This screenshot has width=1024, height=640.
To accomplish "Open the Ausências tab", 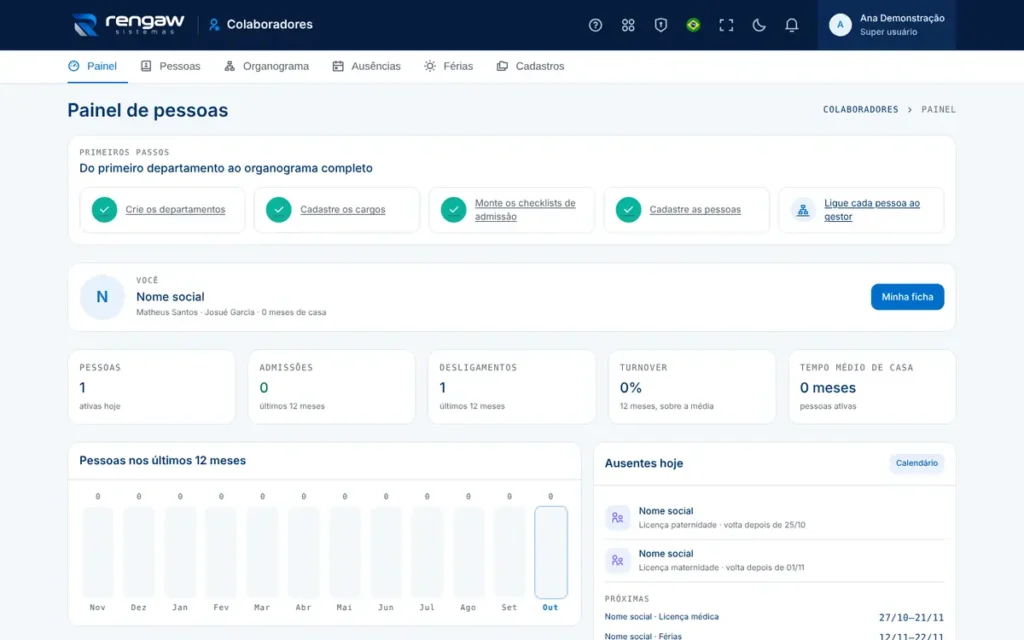I will pos(366,66).
